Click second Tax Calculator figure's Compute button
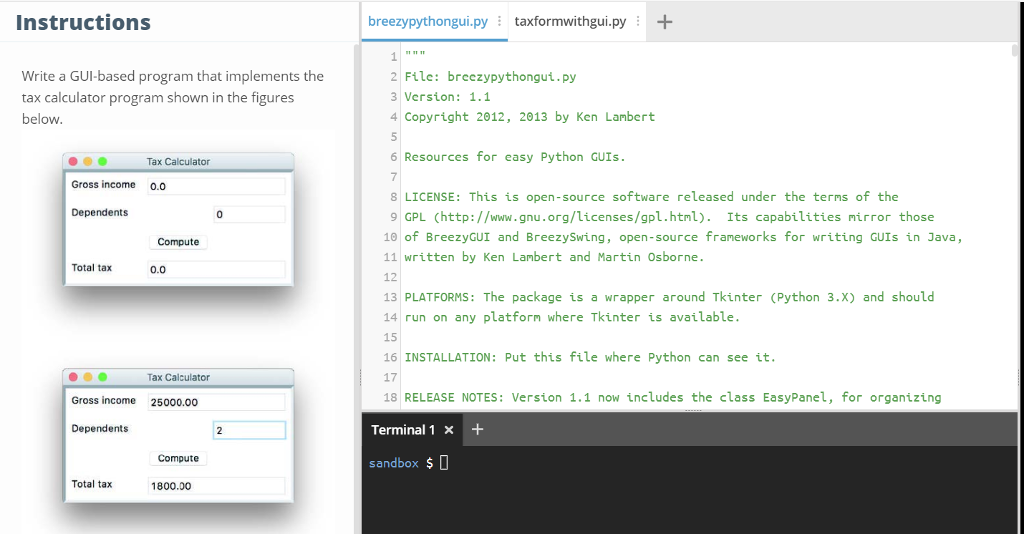The image size is (1024, 534). click(178, 458)
